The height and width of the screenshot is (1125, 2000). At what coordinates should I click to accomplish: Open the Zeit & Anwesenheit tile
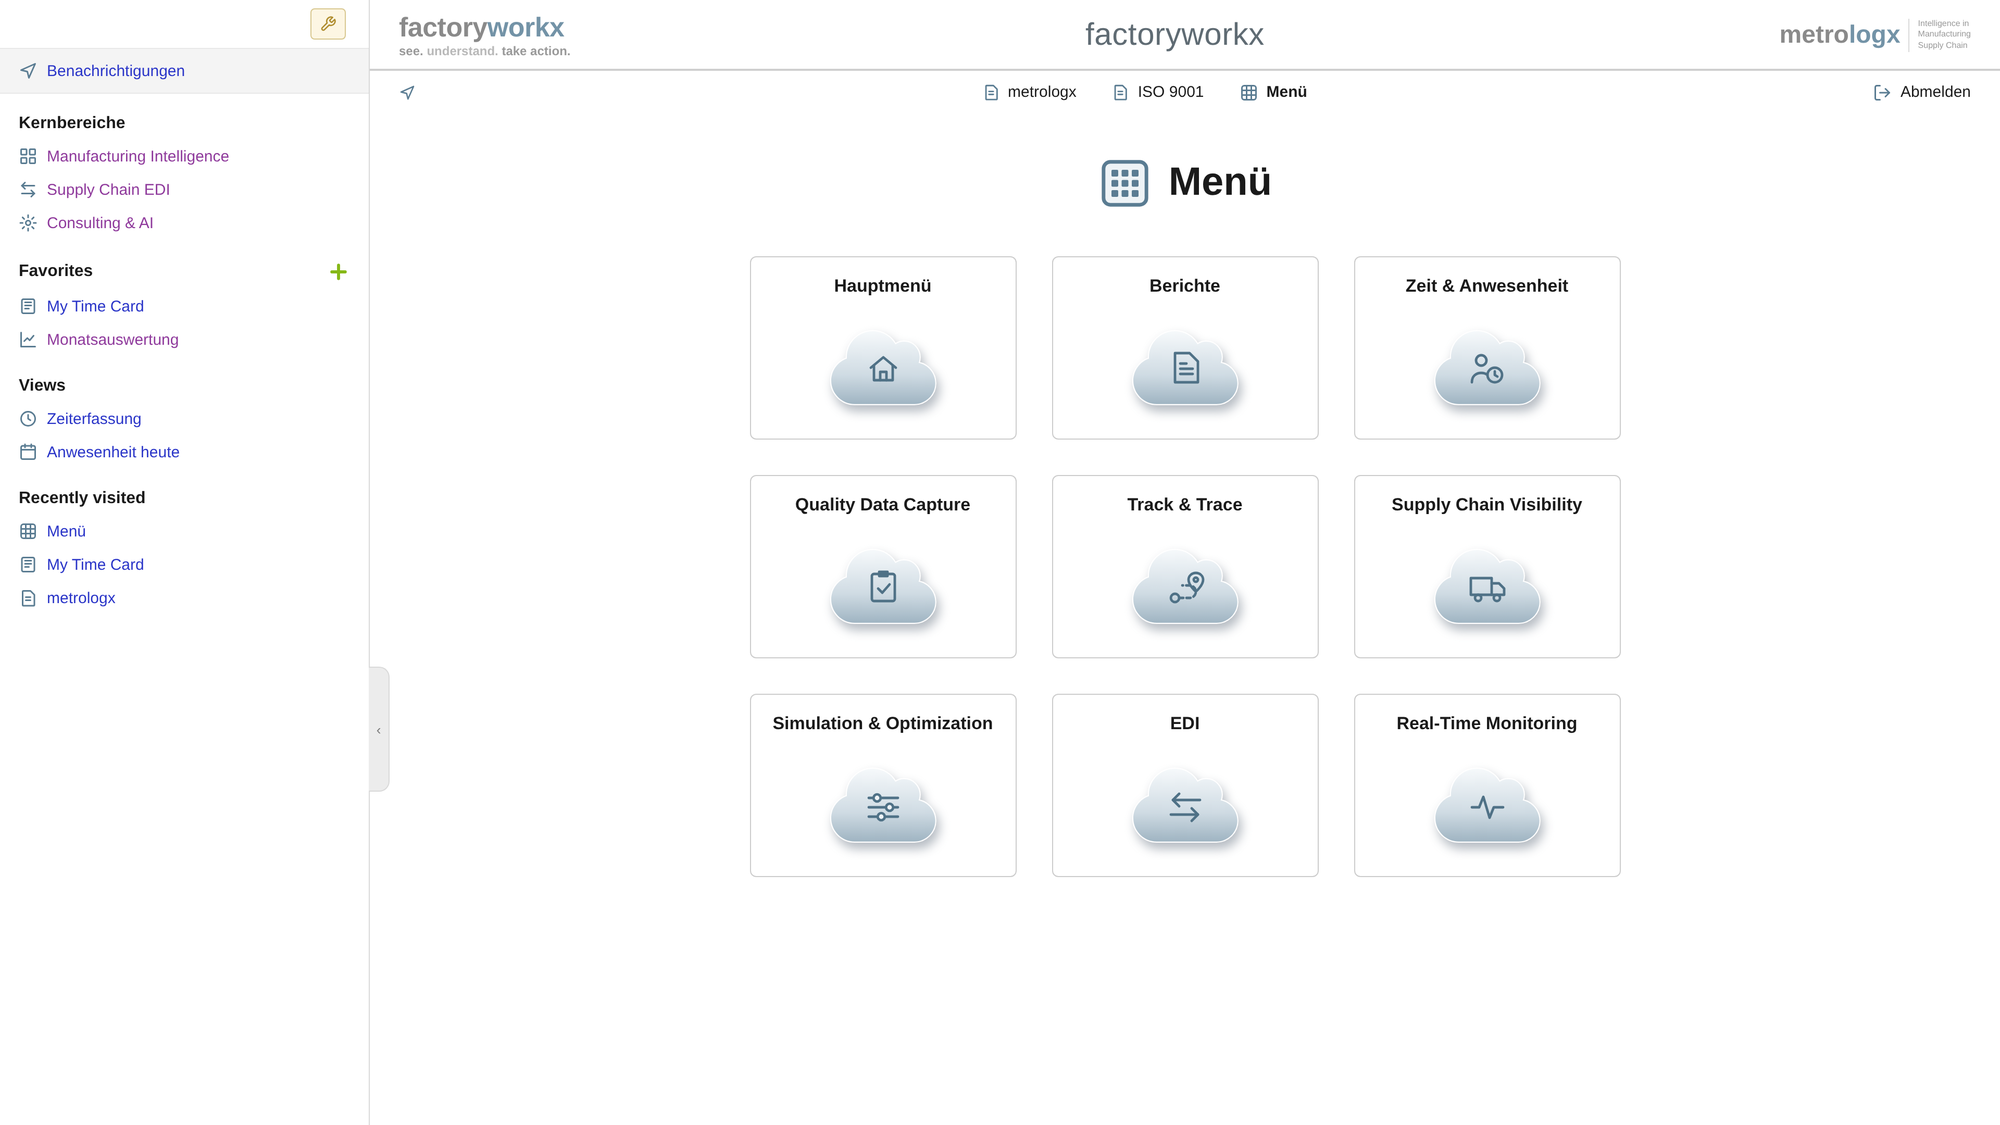pos(1487,348)
